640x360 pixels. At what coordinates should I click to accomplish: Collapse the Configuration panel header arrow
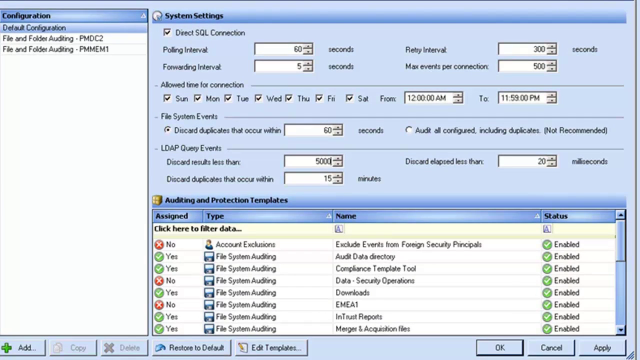pyautogui.click(x=143, y=16)
